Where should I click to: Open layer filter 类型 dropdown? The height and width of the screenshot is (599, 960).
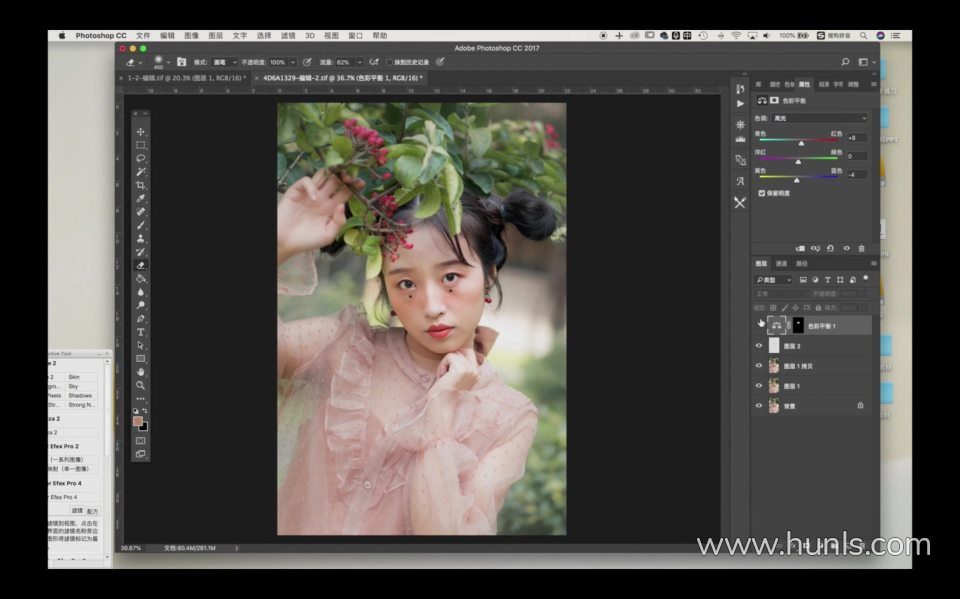click(x=774, y=280)
